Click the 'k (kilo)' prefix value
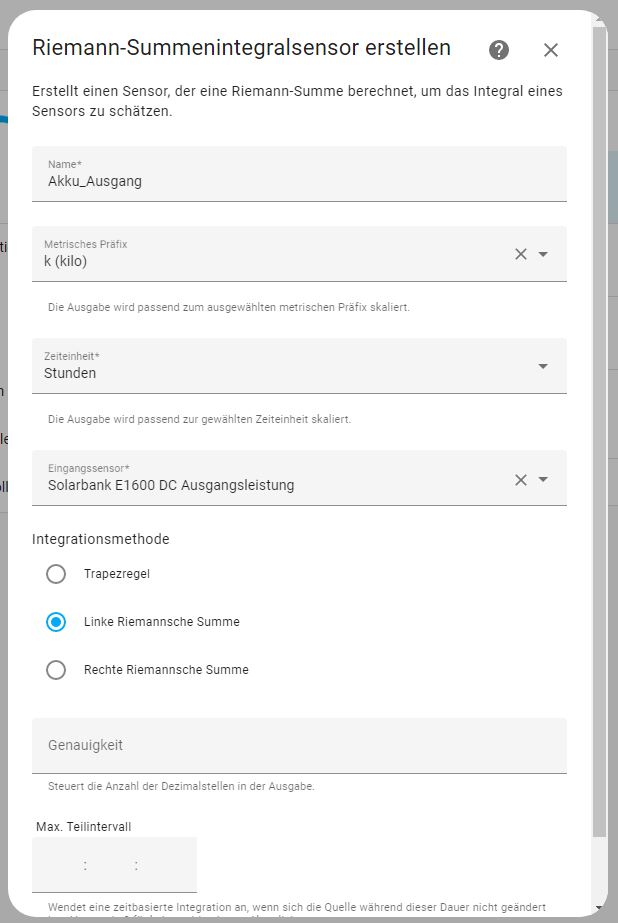The height and width of the screenshot is (923, 618). 66,262
